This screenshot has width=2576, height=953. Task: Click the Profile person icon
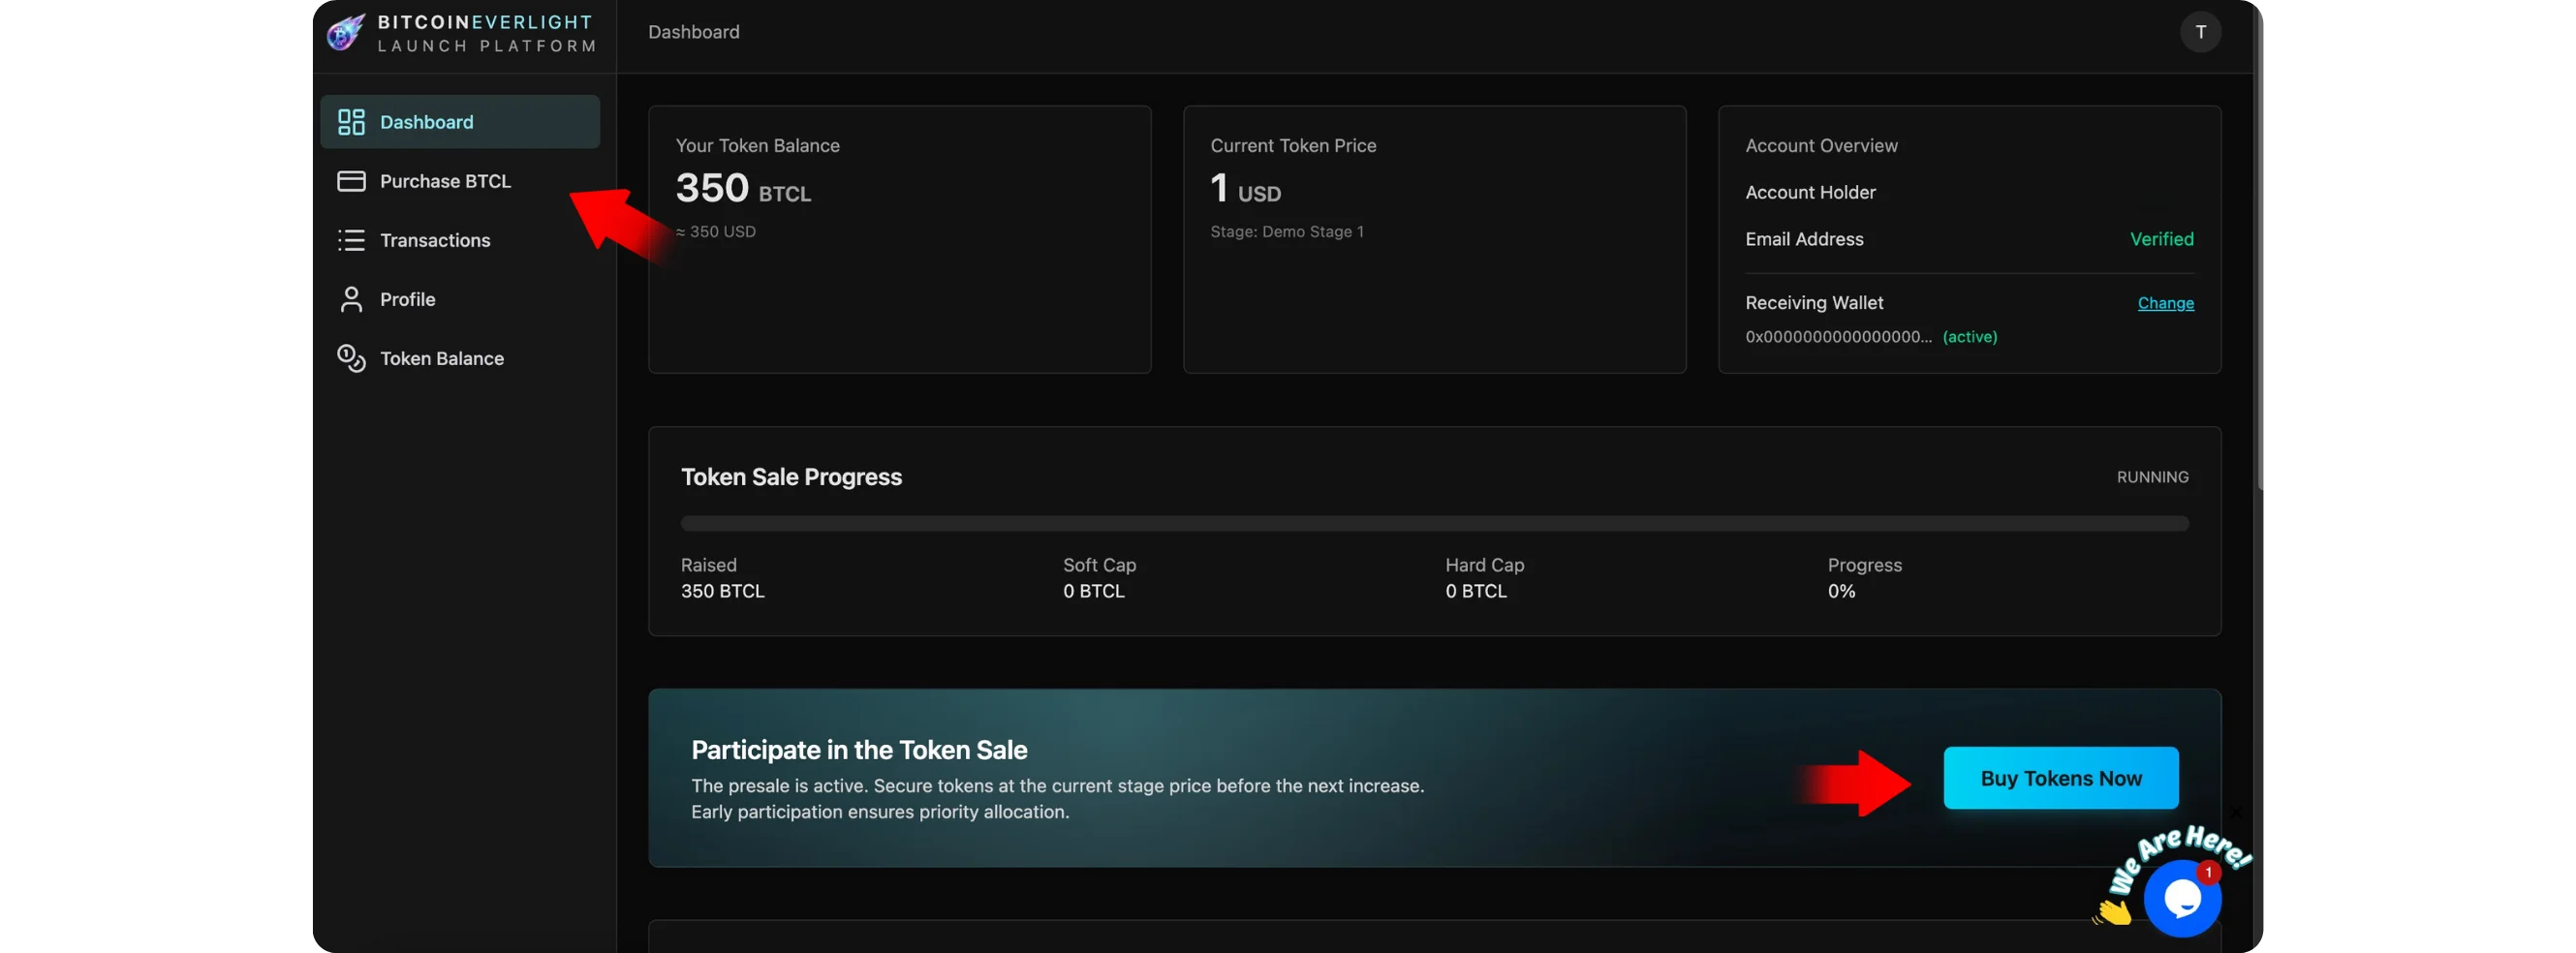[351, 299]
